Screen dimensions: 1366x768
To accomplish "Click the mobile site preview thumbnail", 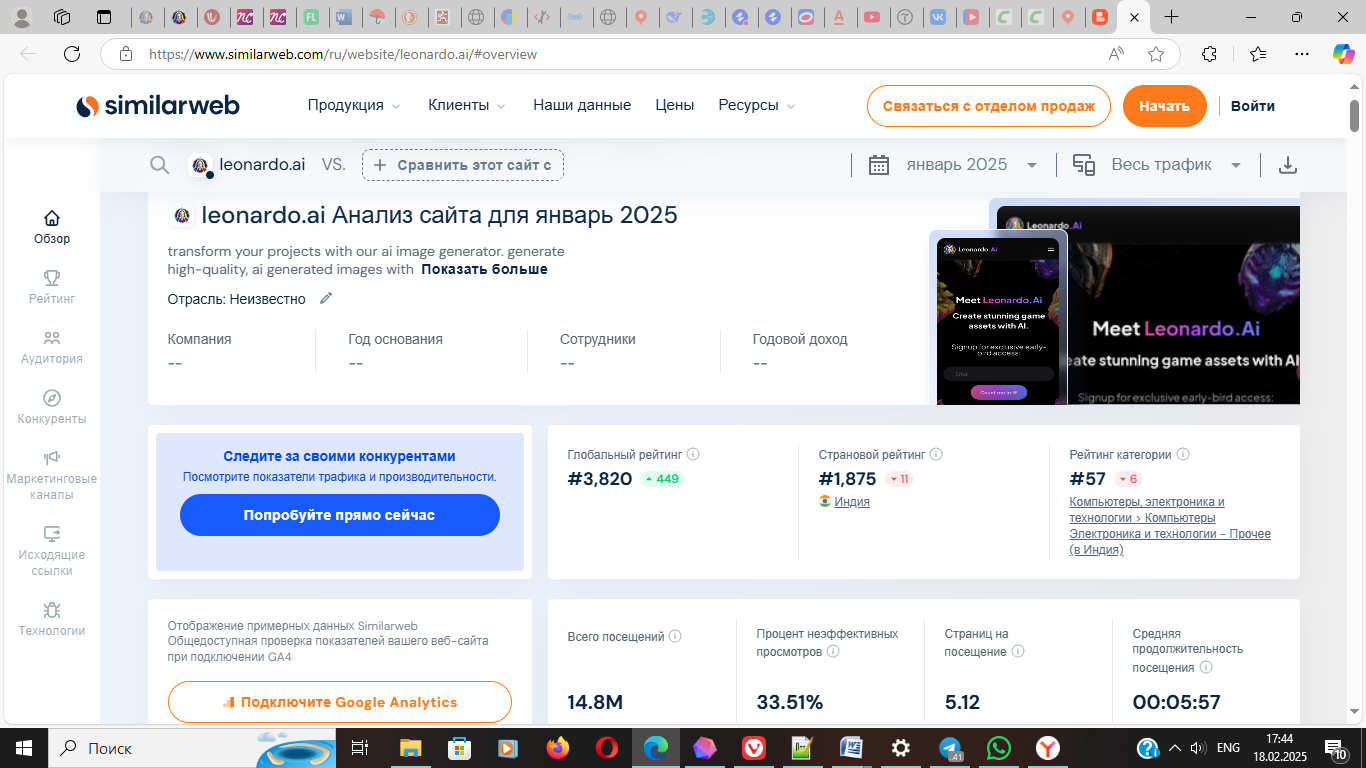I will 998,318.
